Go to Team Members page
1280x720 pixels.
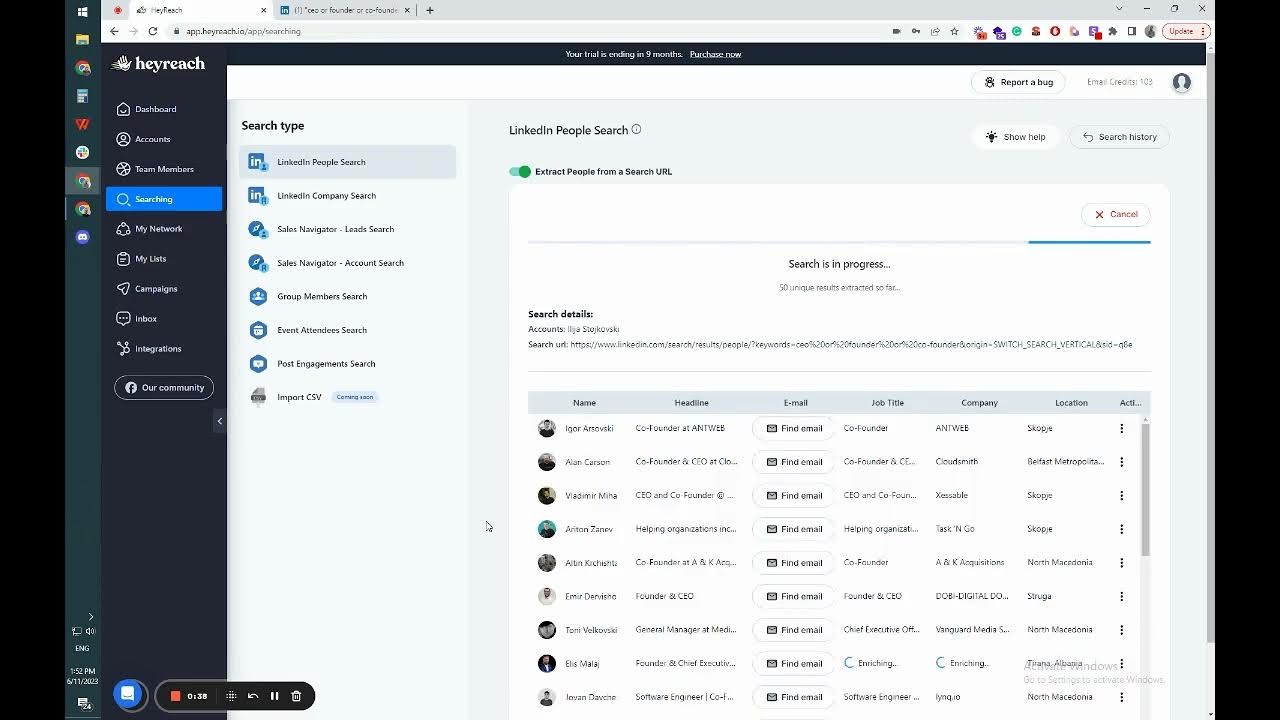pos(164,169)
